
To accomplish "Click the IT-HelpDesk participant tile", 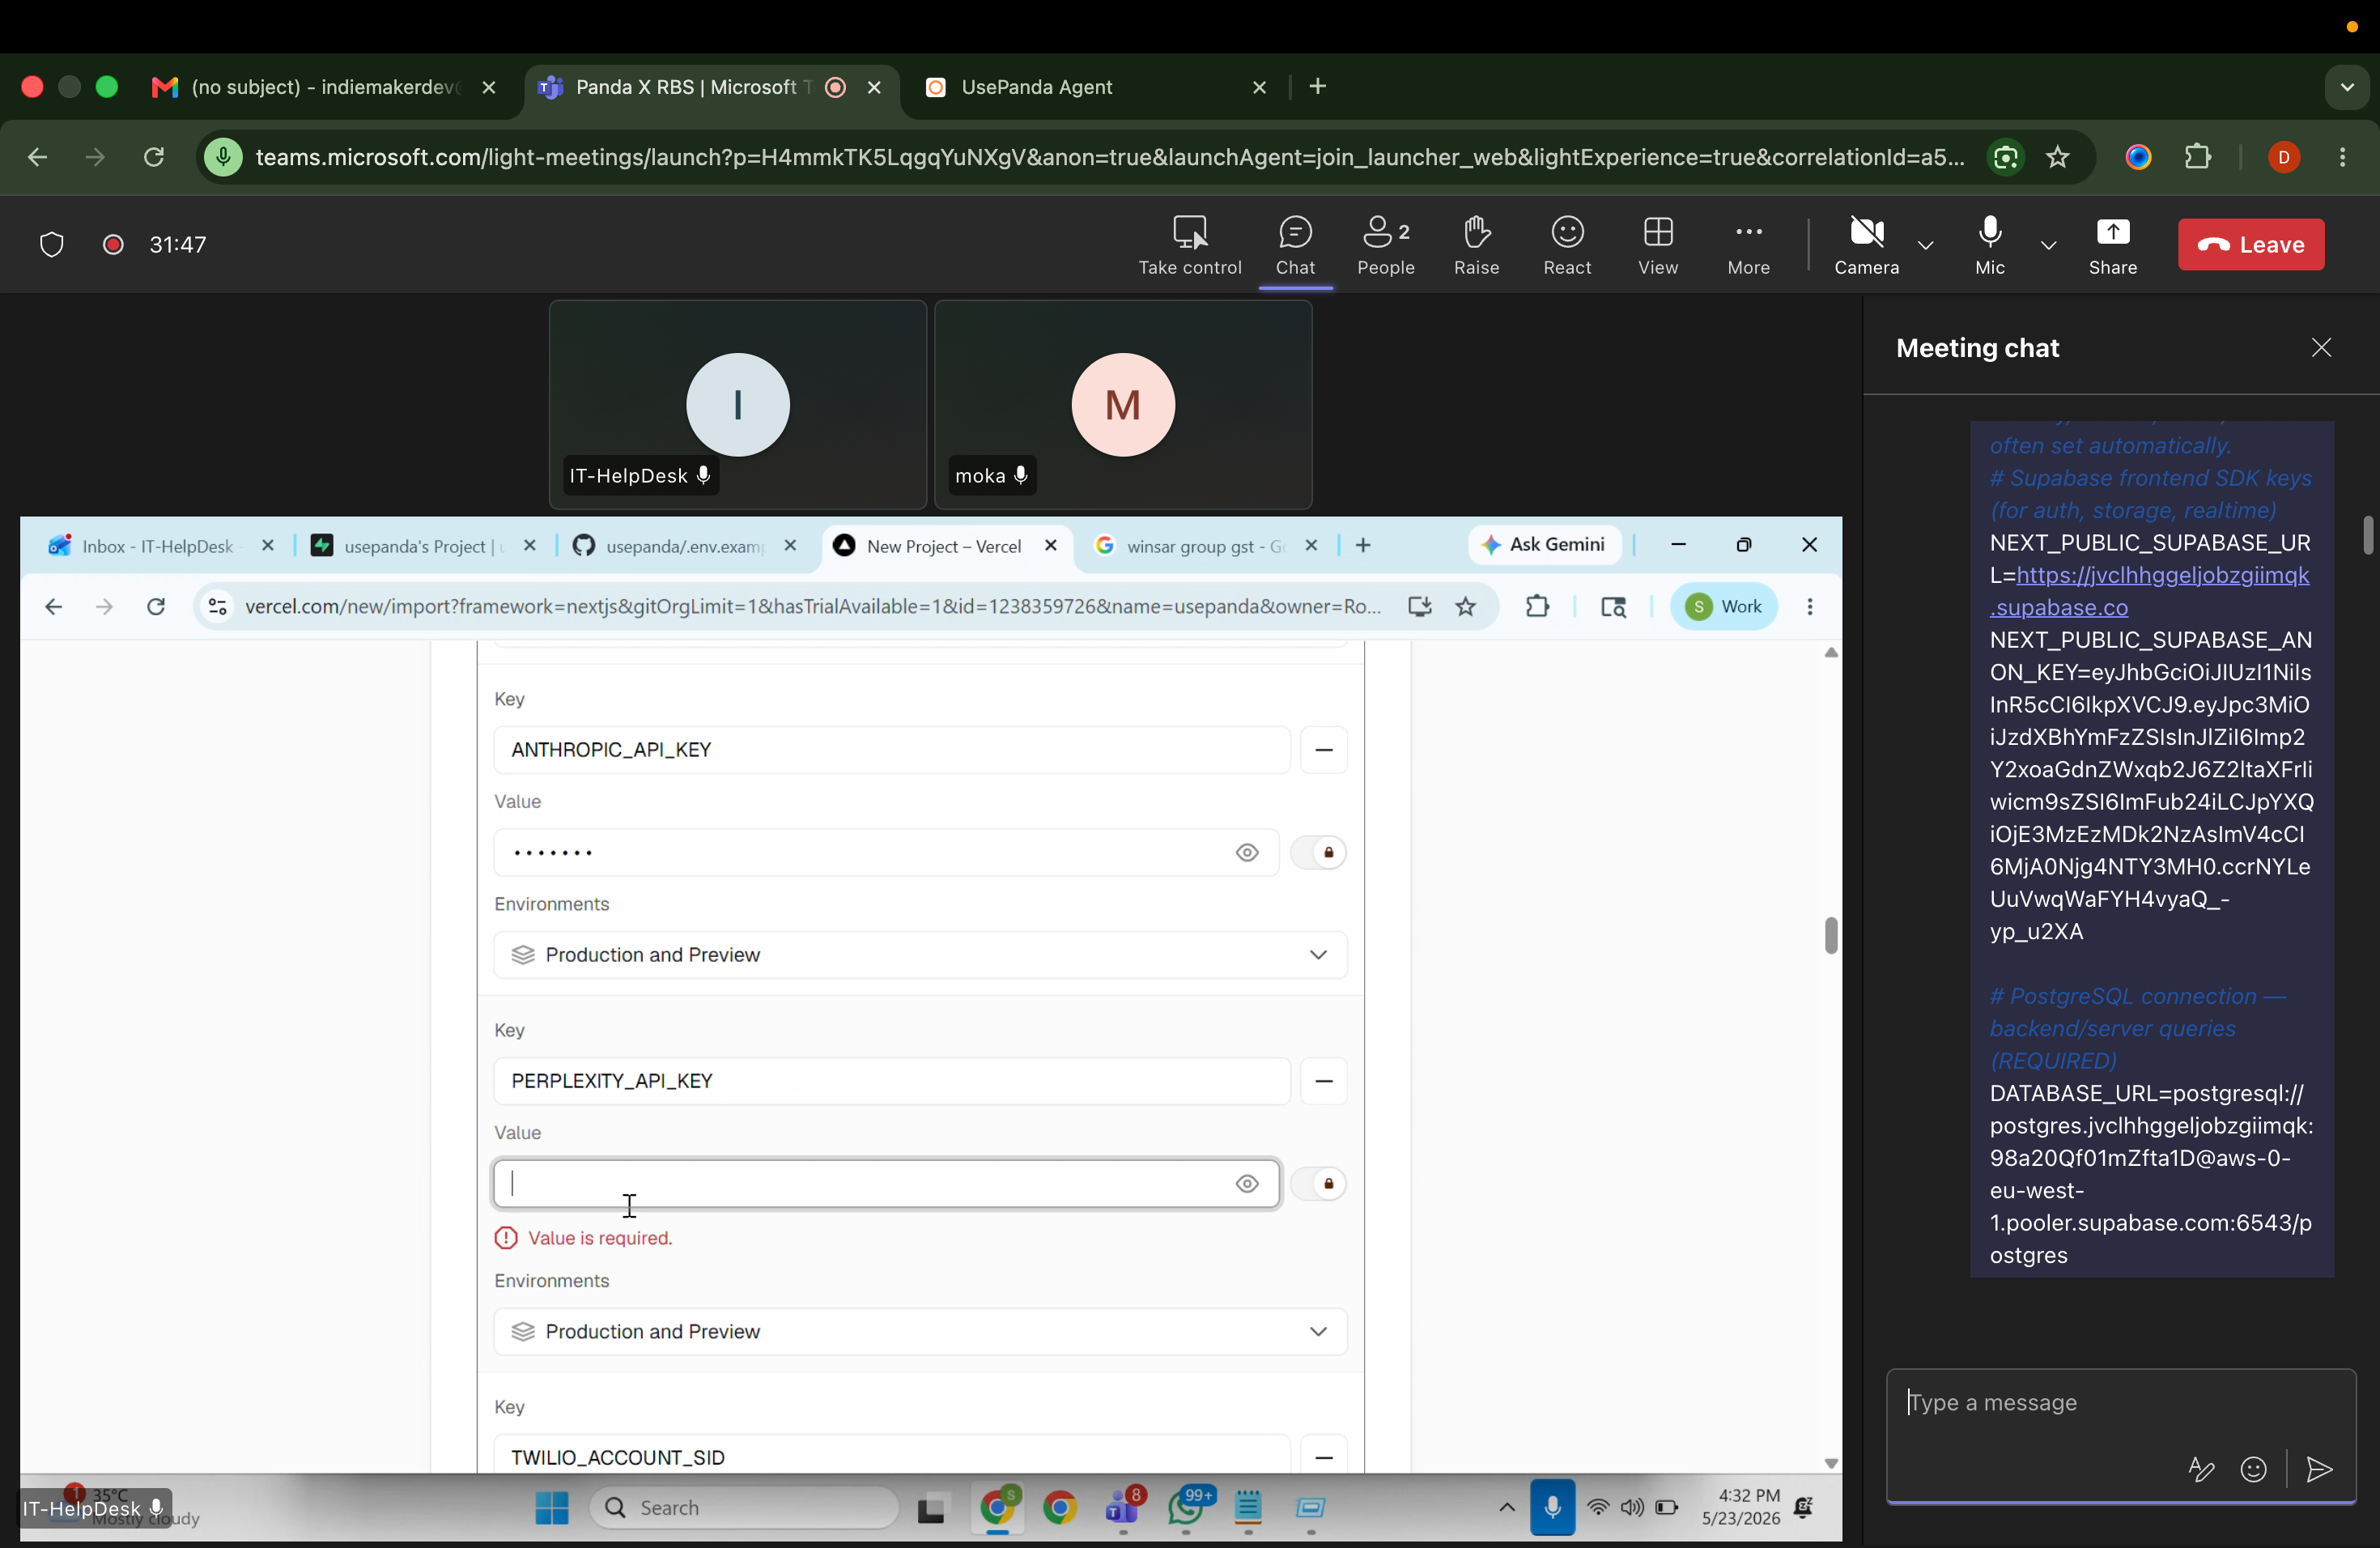I will (x=738, y=405).
